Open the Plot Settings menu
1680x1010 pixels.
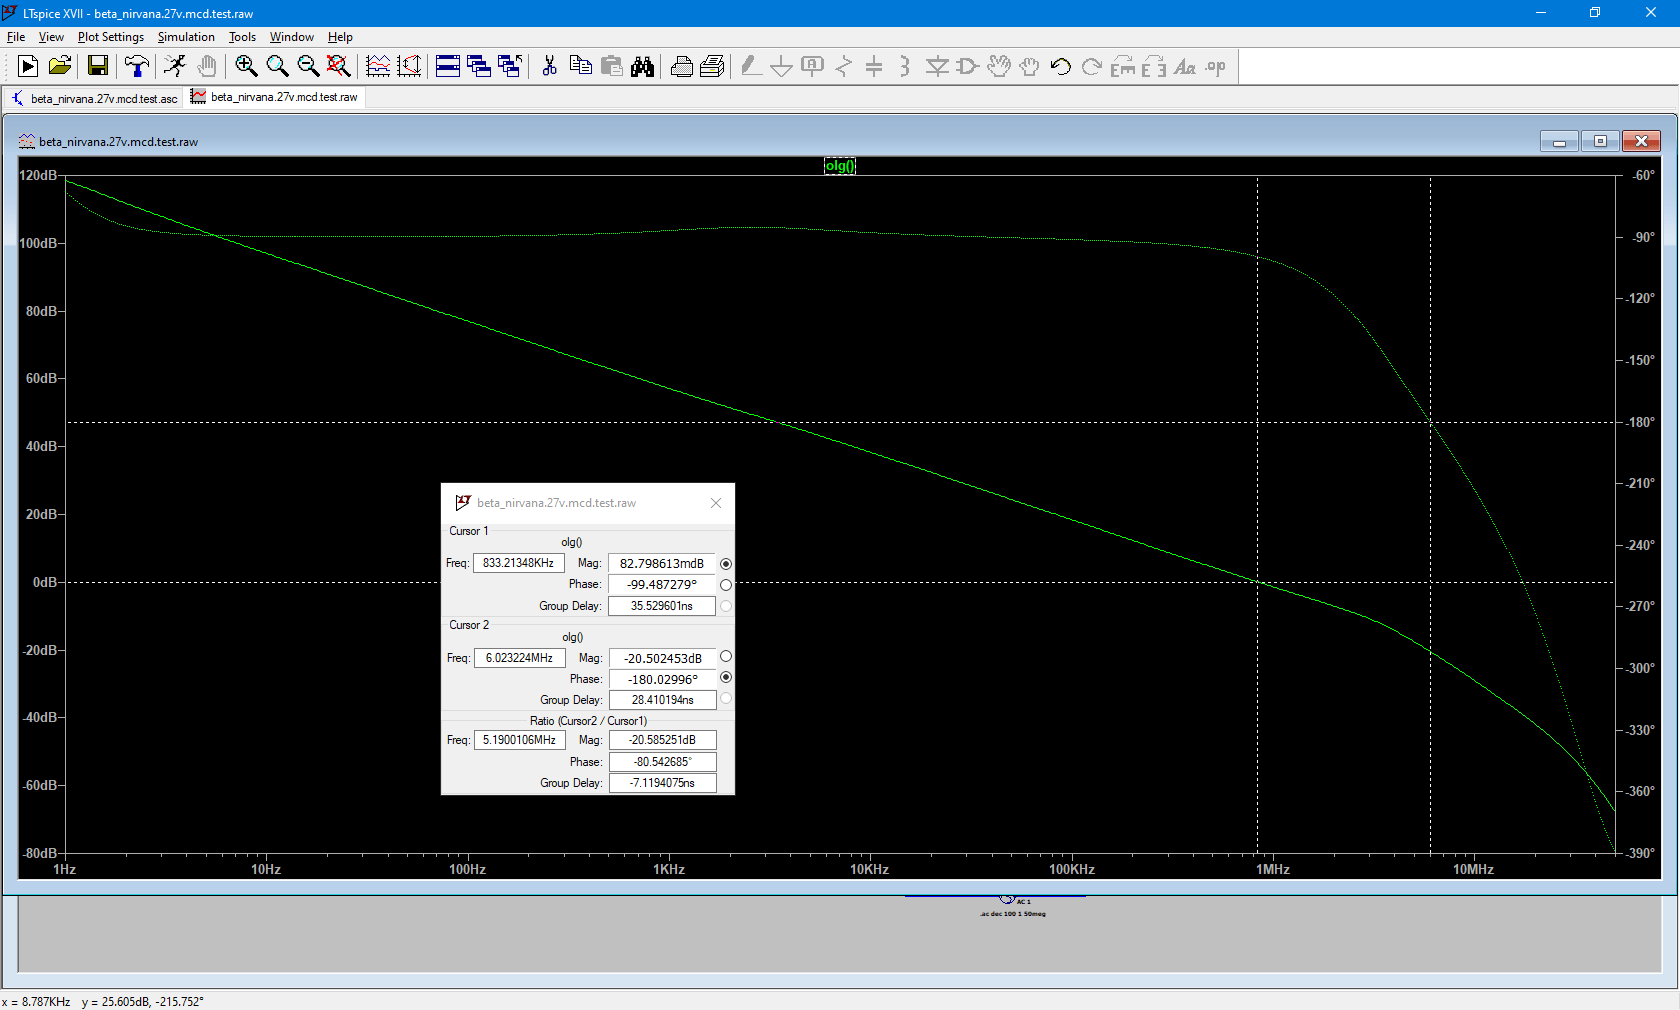pyautogui.click(x=111, y=37)
